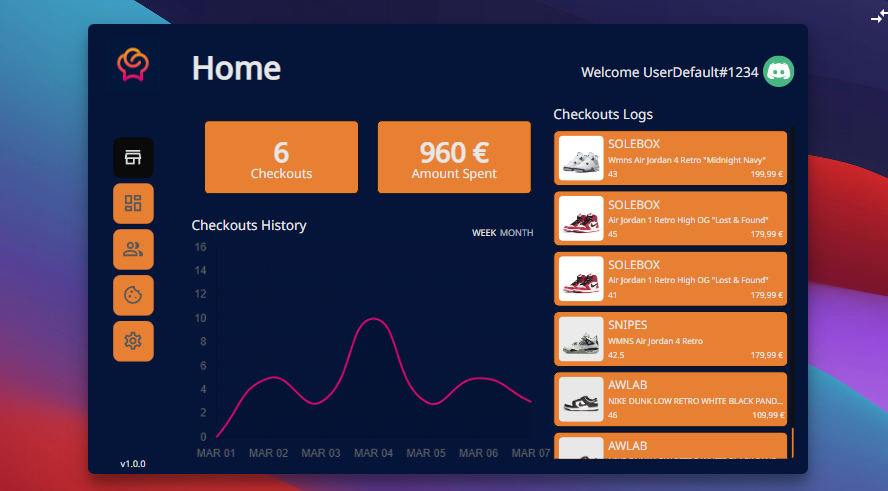This screenshot has width=888, height=491.
Task: Click the chef hat app logo
Action: [x=133, y=65]
